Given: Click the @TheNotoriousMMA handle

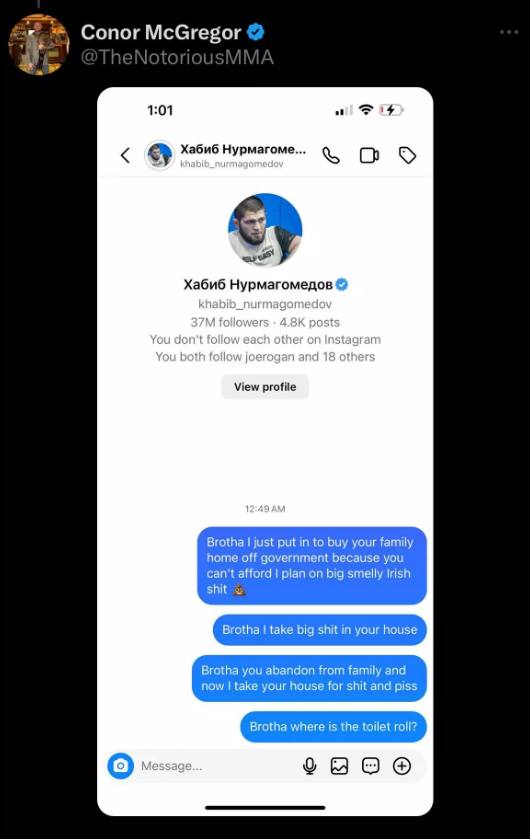Looking at the screenshot, I should (177, 57).
